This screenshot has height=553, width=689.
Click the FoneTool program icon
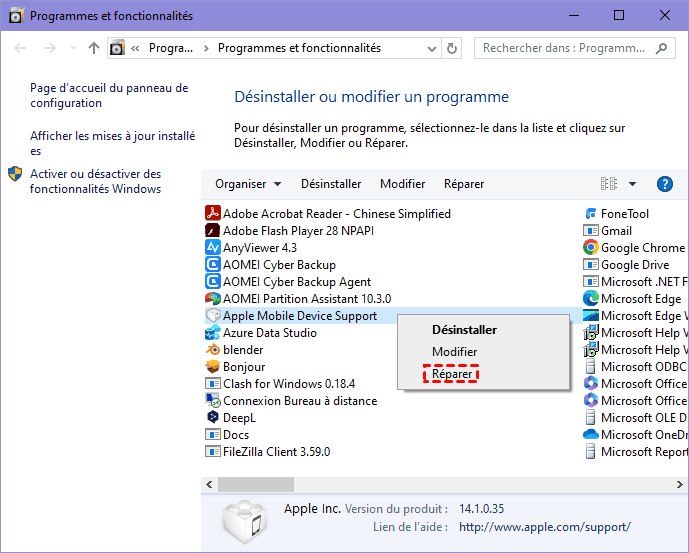[x=591, y=213]
